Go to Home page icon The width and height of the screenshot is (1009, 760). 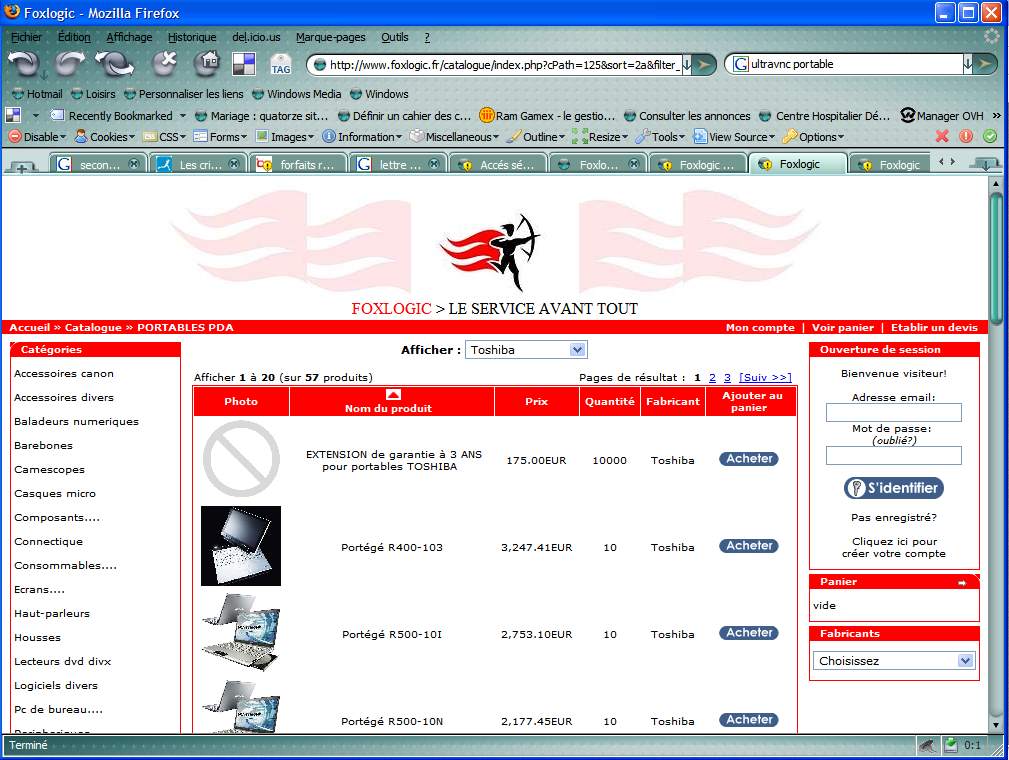pyautogui.click(x=208, y=64)
